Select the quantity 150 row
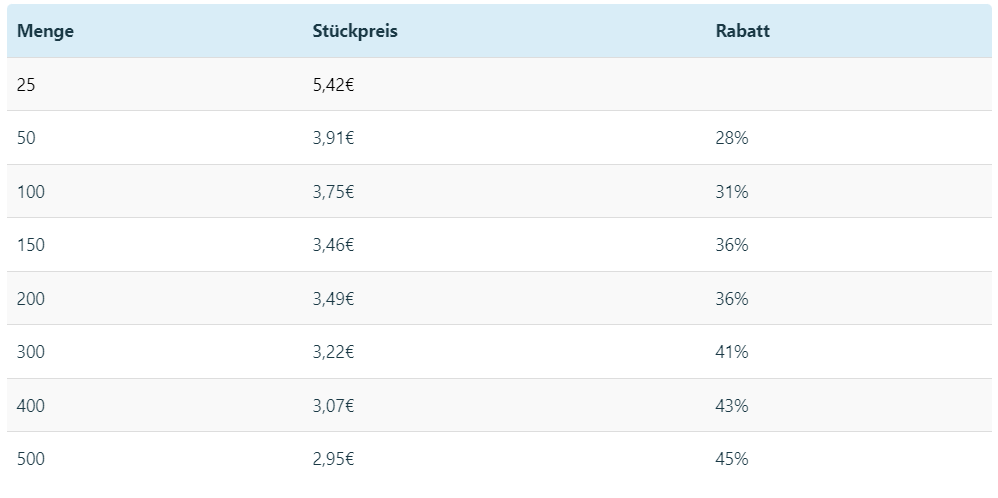Viewport: 998px width, 498px height. pyautogui.click(x=499, y=245)
